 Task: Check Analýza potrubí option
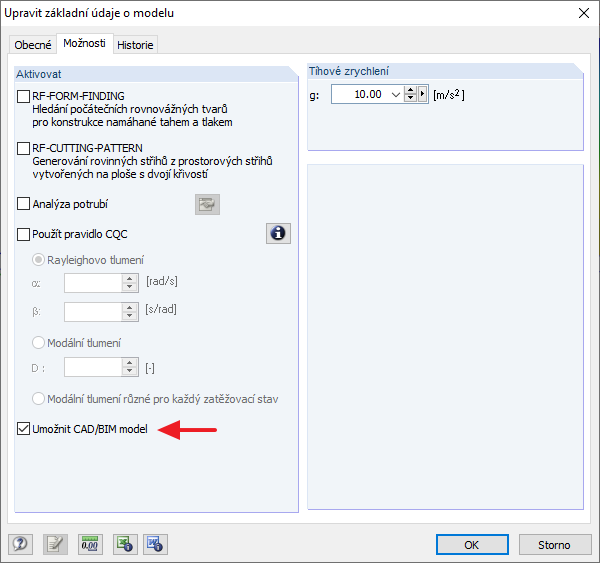(23, 204)
